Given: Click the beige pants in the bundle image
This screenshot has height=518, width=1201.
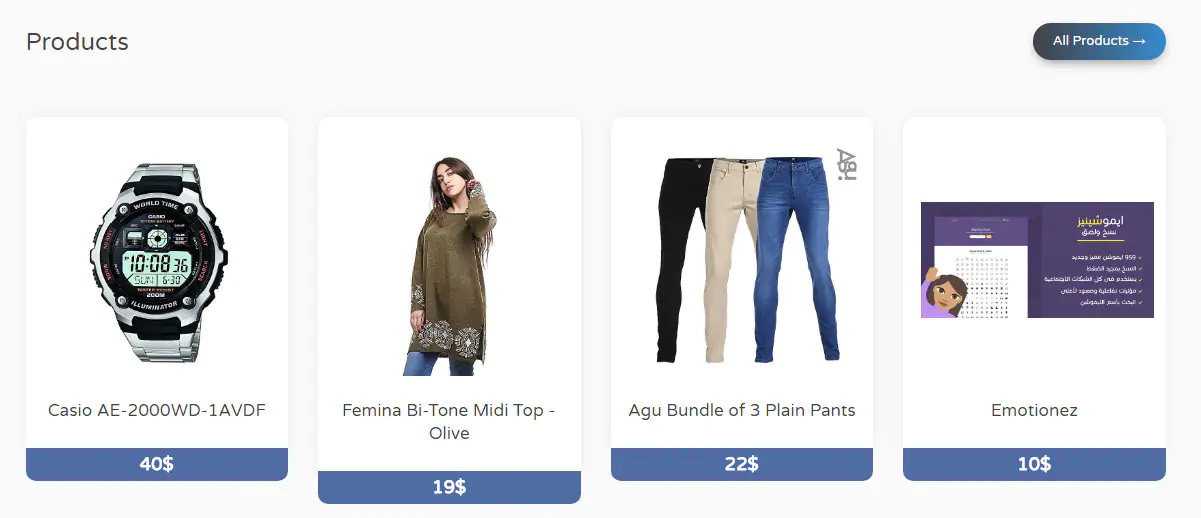Looking at the screenshot, I should [730, 260].
